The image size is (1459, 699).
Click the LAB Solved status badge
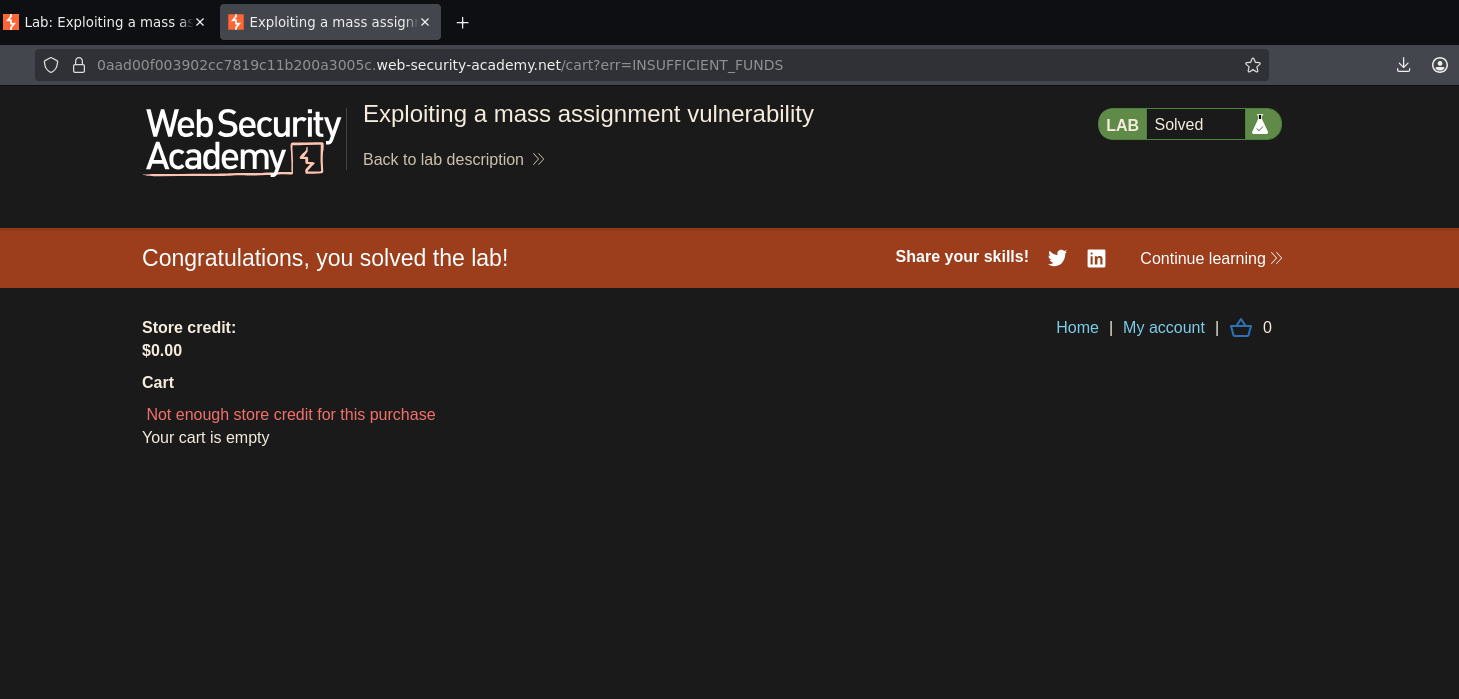tap(1190, 124)
